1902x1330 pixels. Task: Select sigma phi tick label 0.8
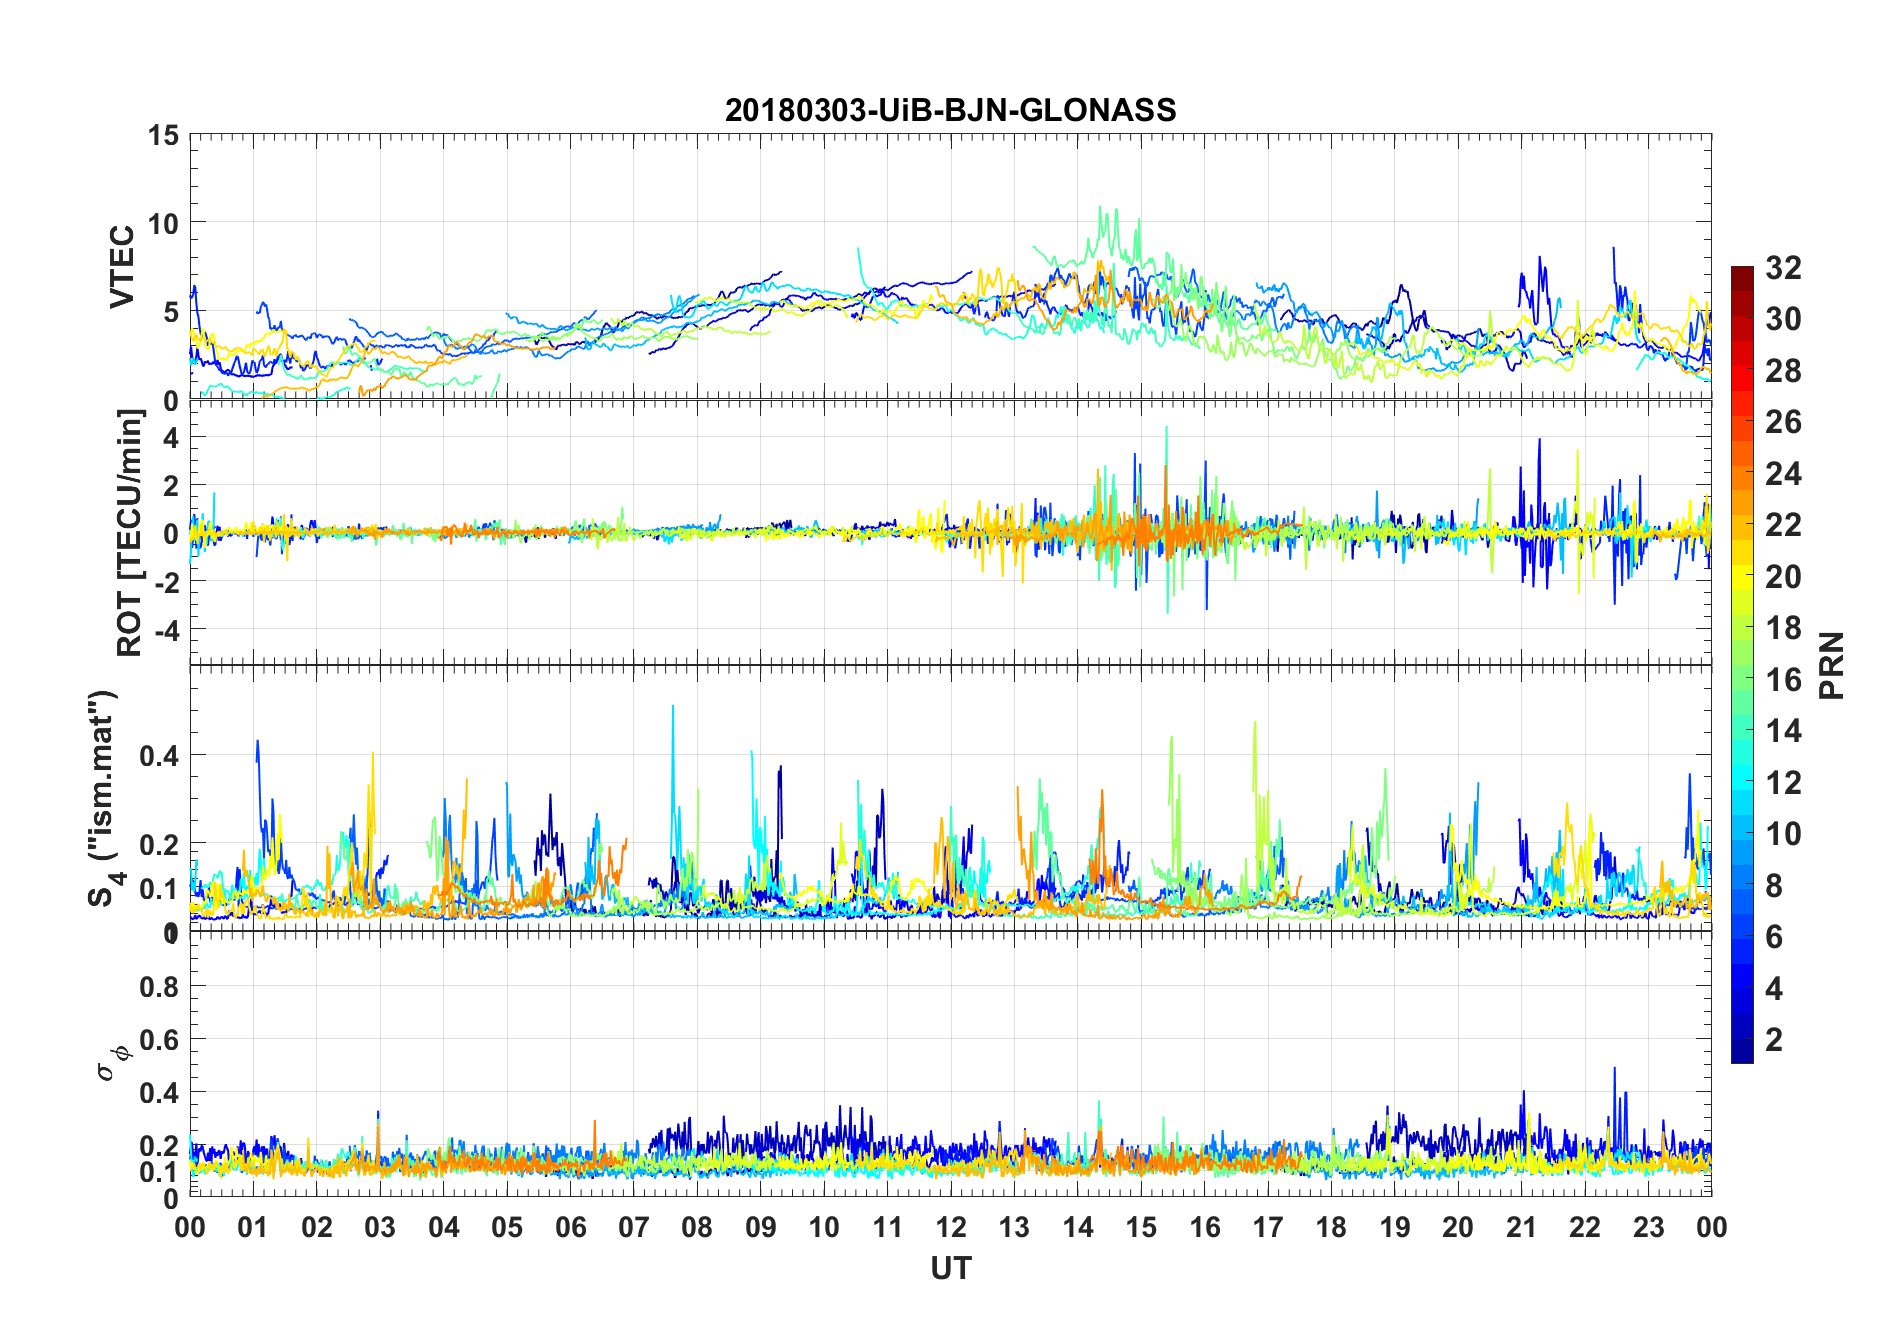(x=160, y=987)
